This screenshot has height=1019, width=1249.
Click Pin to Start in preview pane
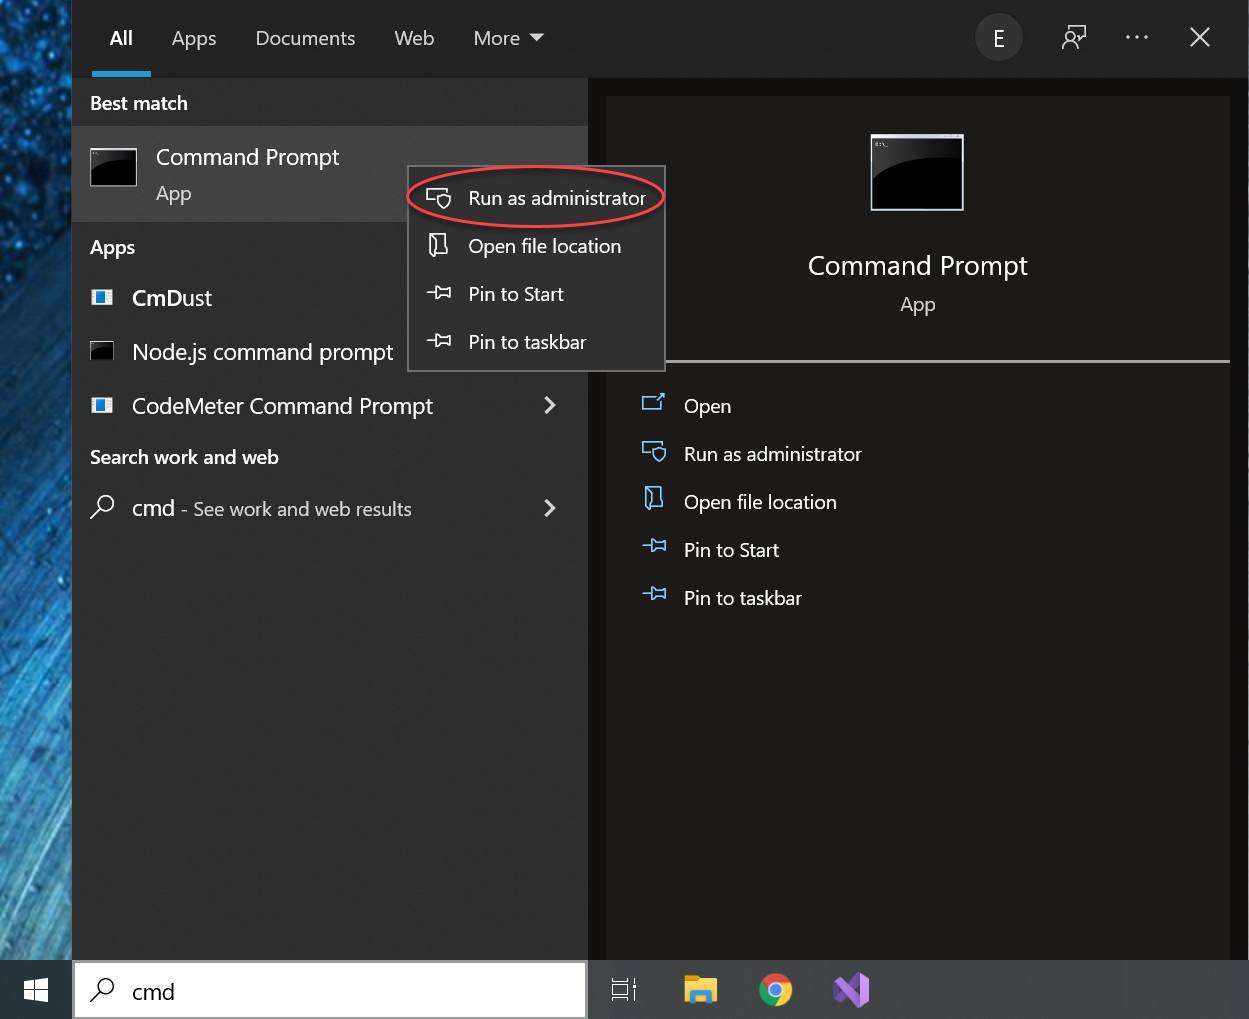click(x=731, y=550)
